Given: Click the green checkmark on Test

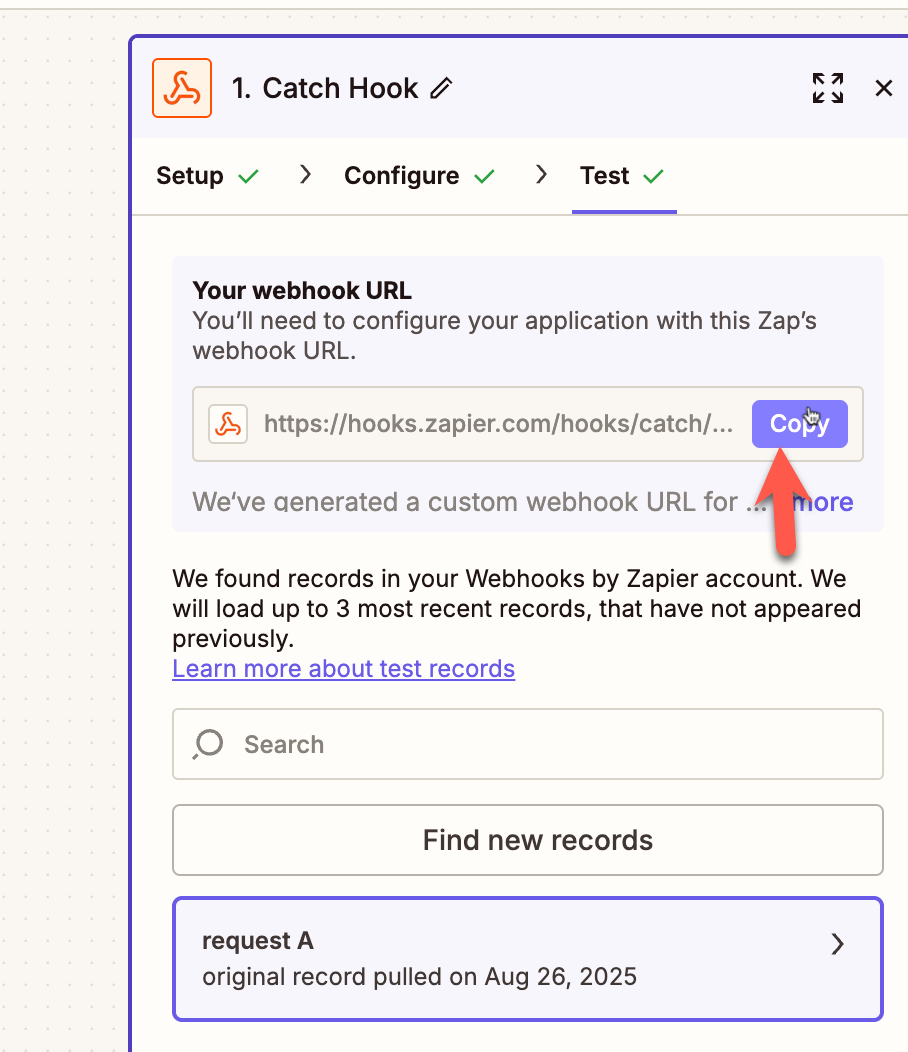Looking at the screenshot, I should [655, 175].
